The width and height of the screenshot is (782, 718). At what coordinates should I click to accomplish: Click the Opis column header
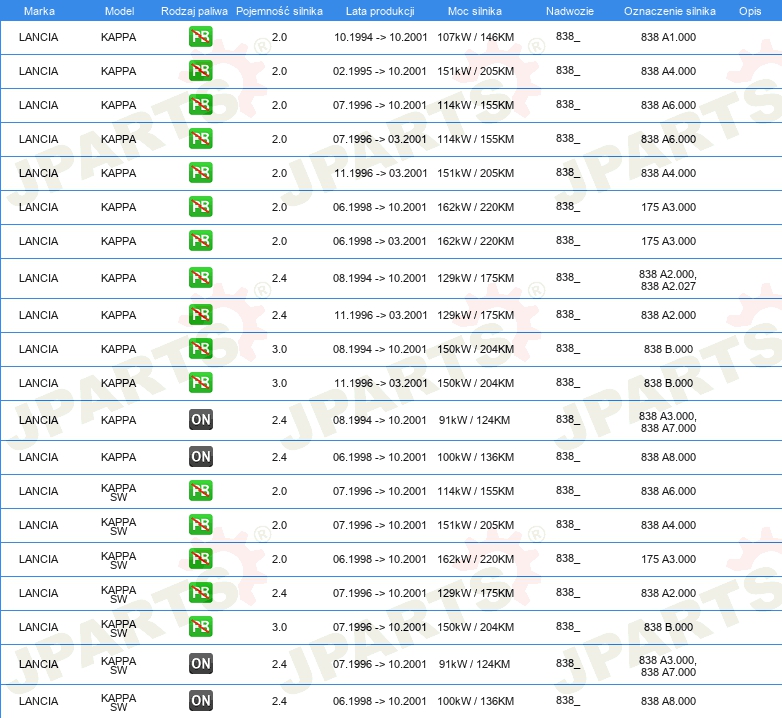pos(750,11)
